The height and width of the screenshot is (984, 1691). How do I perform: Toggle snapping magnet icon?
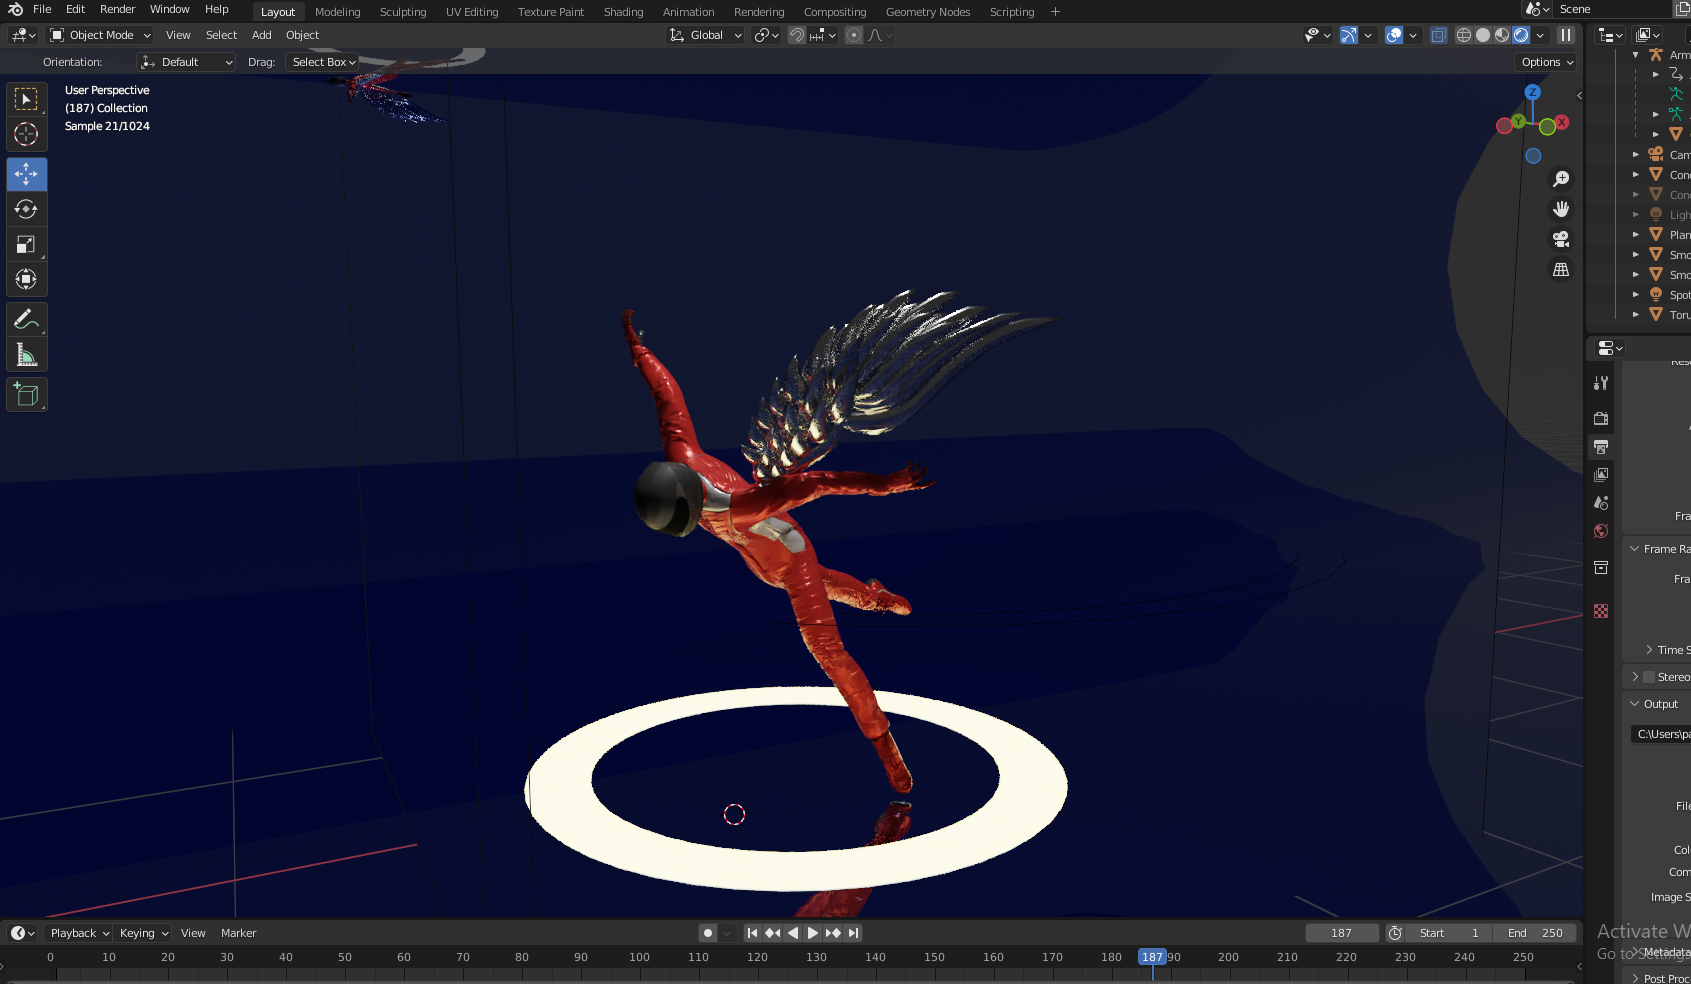tap(797, 35)
